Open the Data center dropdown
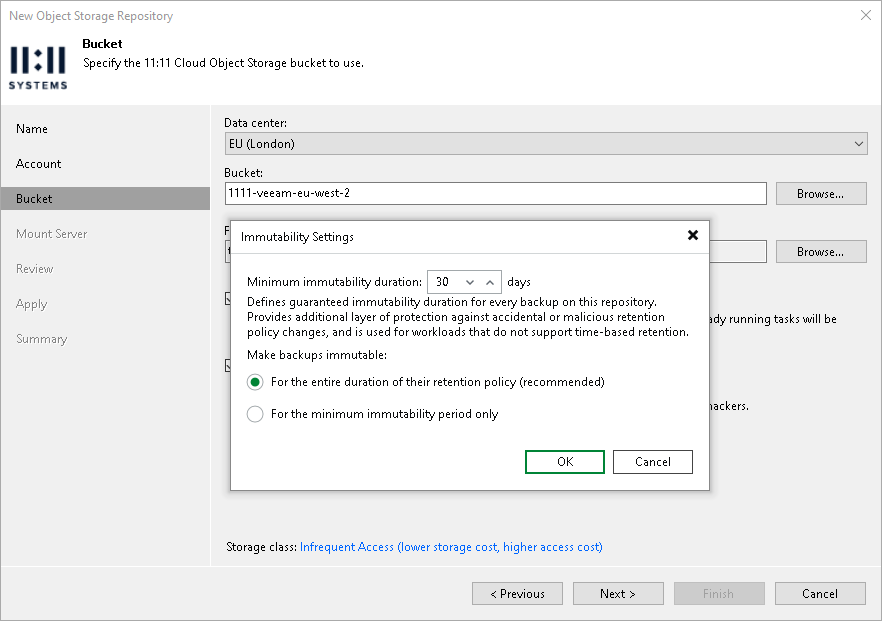 (x=546, y=143)
